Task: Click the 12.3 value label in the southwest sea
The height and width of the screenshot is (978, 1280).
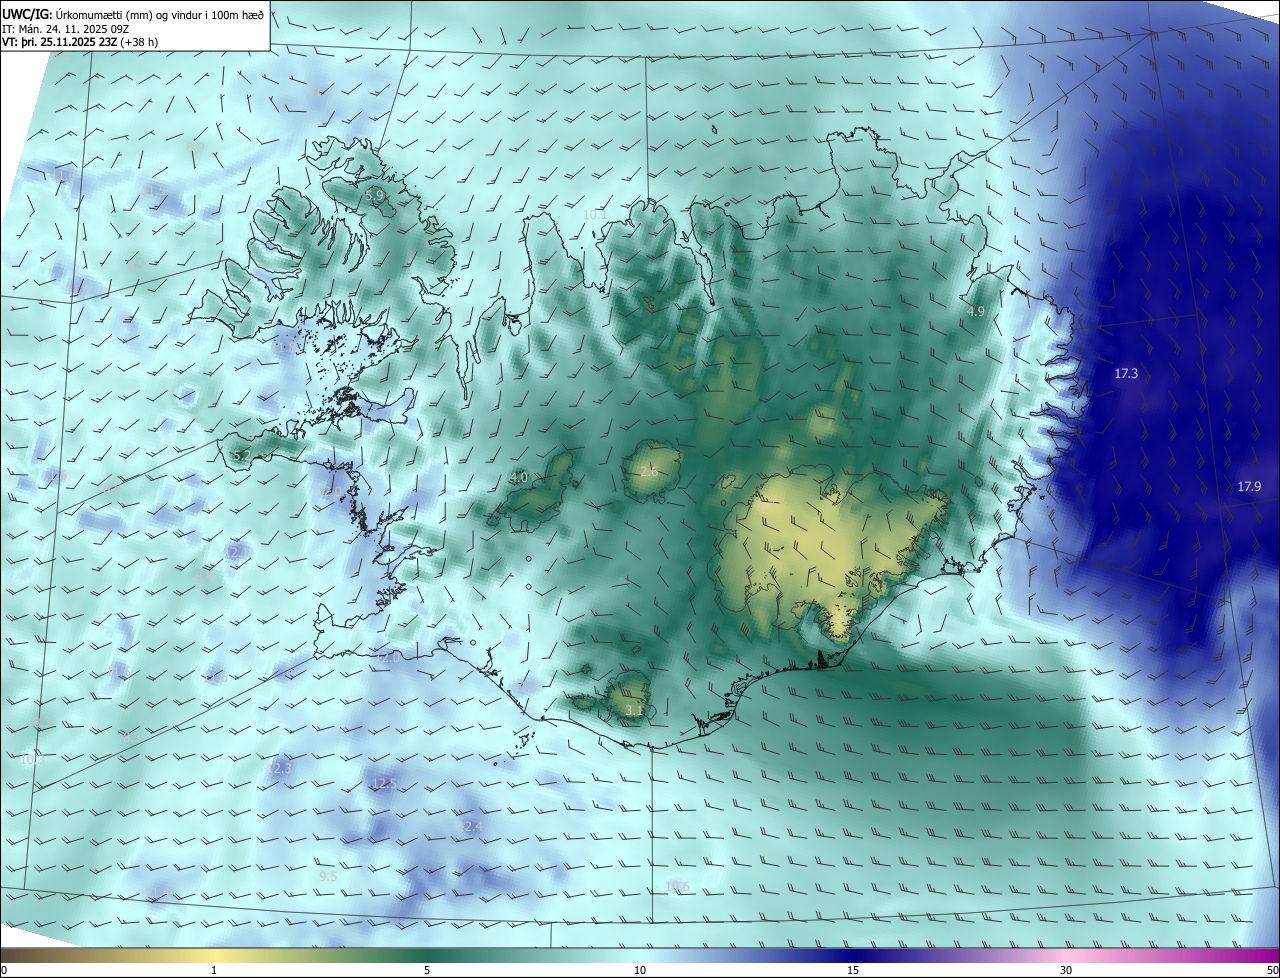Action: (279, 767)
